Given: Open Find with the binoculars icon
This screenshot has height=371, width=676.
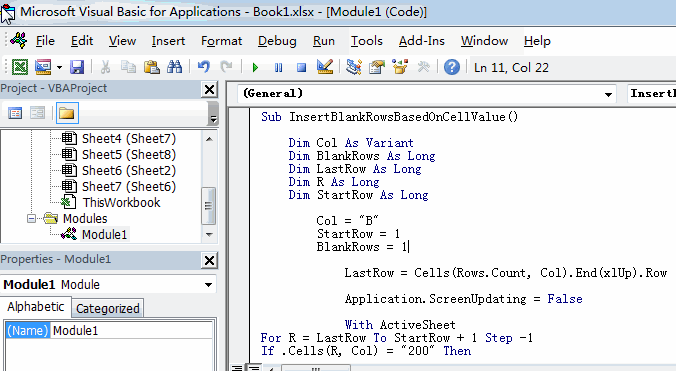Looking at the screenshot, I should (x=175, y=67).
